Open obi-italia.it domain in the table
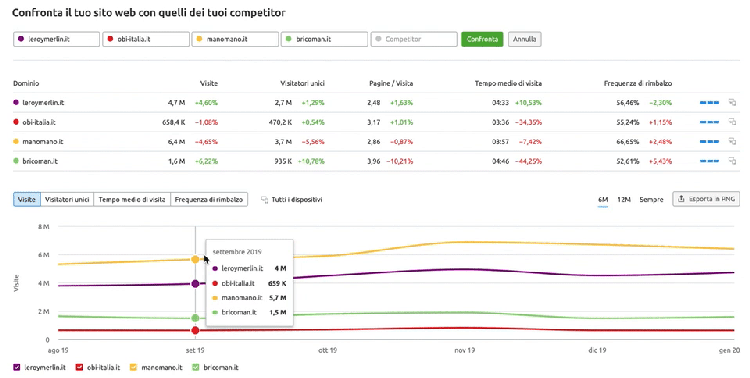This screenshot has height=378, width=750. (39, 122)
